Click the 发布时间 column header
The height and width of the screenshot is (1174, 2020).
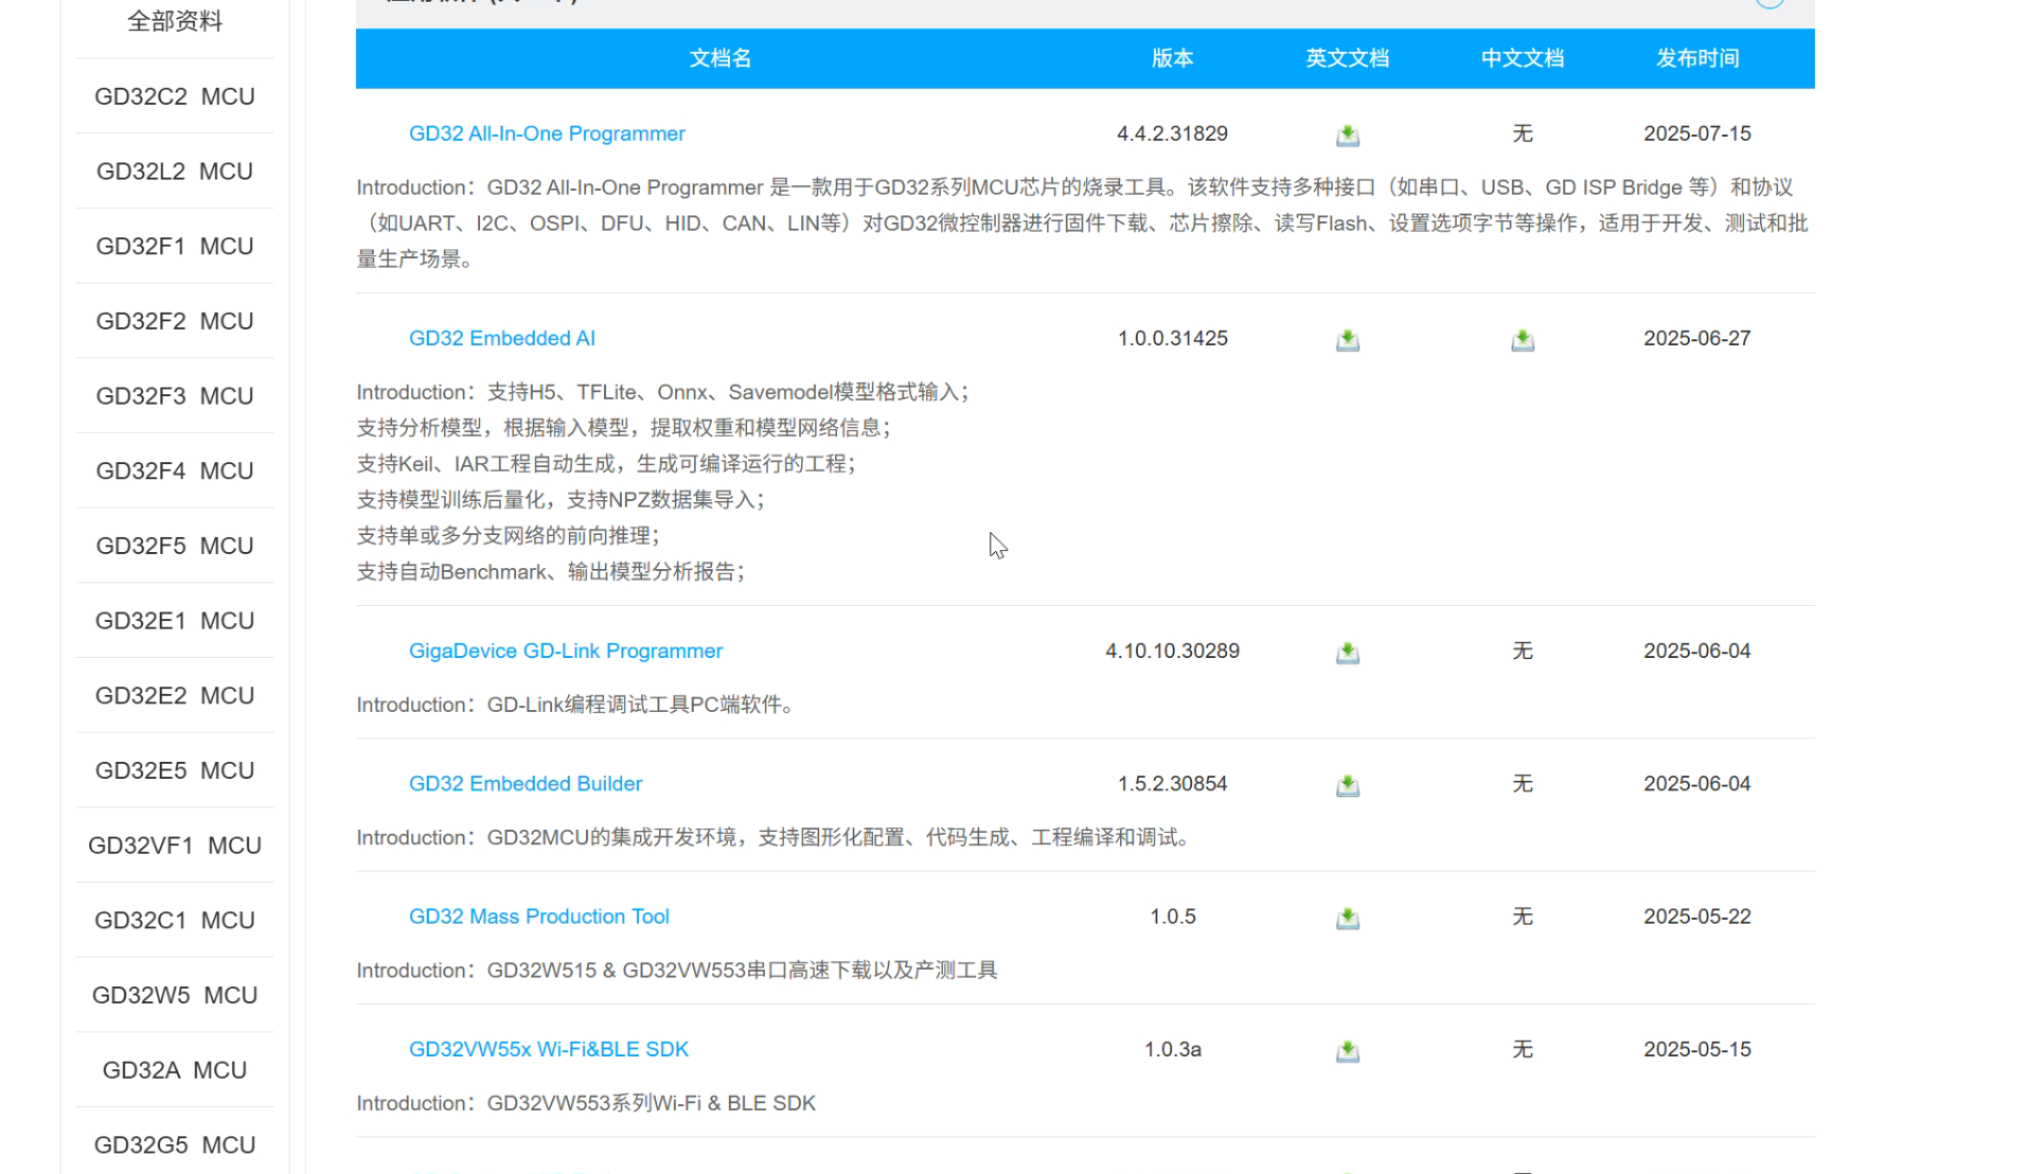[x=1697, y=58]
